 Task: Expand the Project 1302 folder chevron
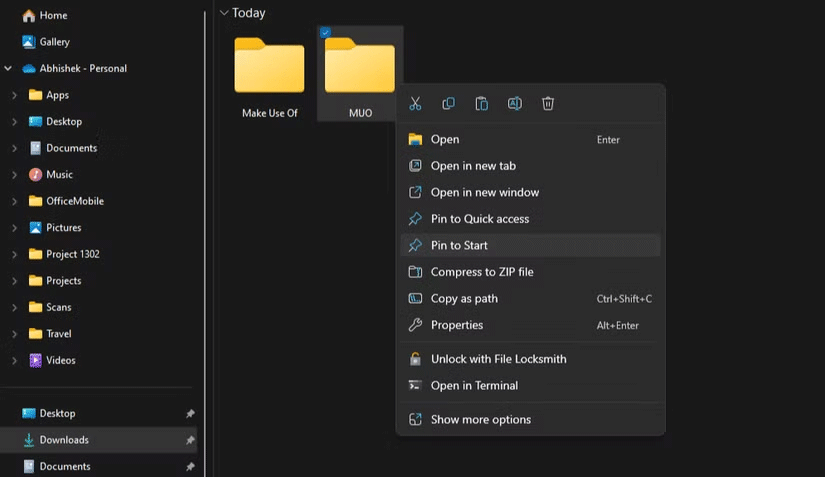click(14, 254)
